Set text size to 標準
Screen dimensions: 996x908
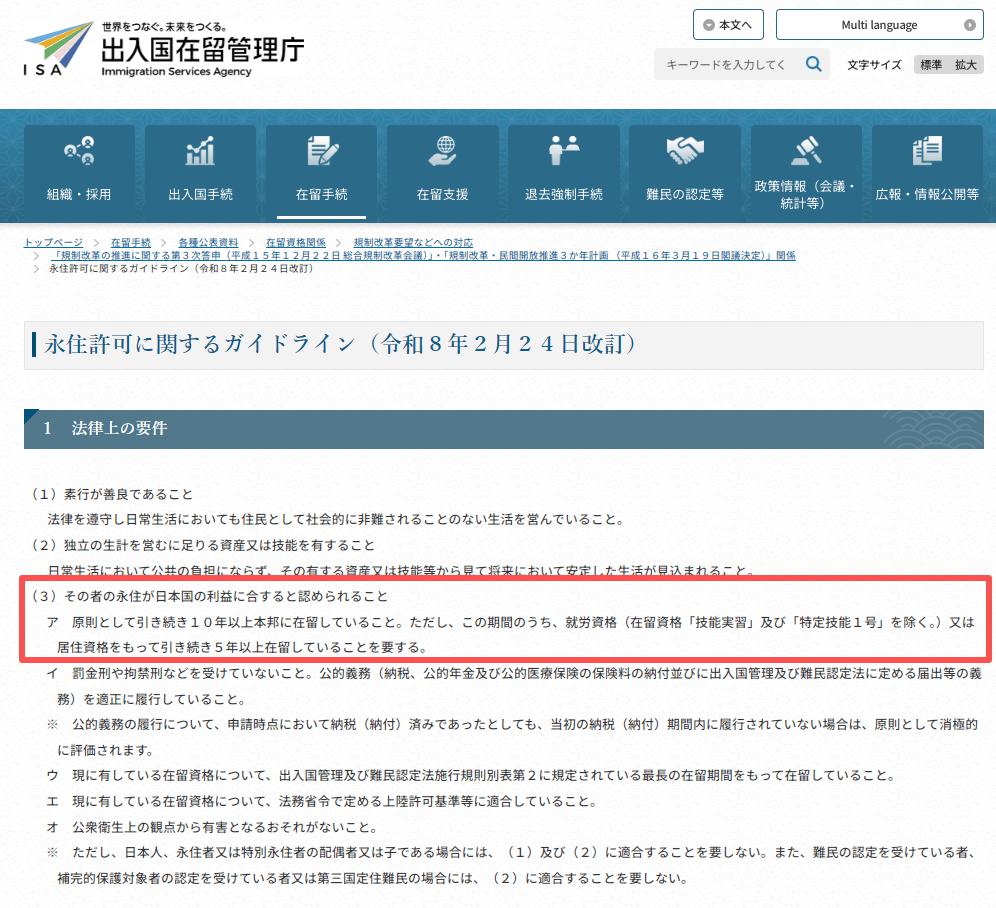[x=931, y=65]
